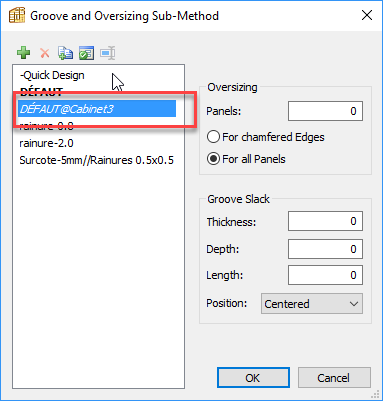Open the Position dropdown showing Centered
The height and width of the screenshot is (401, 383).
(312, 304)
